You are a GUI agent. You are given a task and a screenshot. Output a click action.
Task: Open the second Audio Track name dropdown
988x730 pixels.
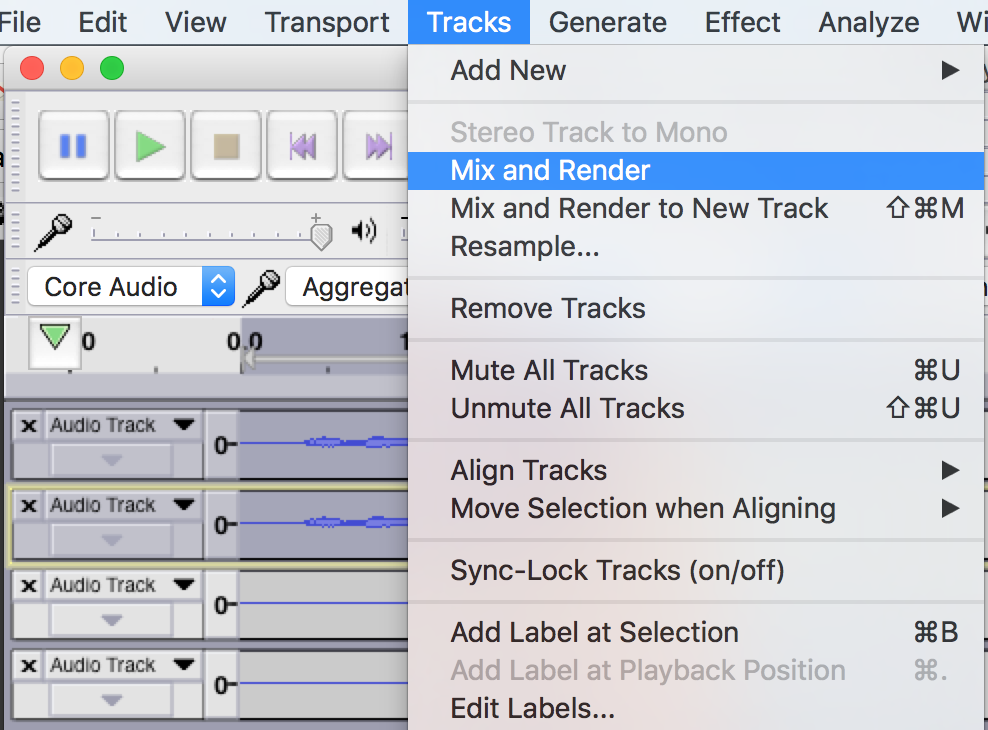click(x=183, y=505)
